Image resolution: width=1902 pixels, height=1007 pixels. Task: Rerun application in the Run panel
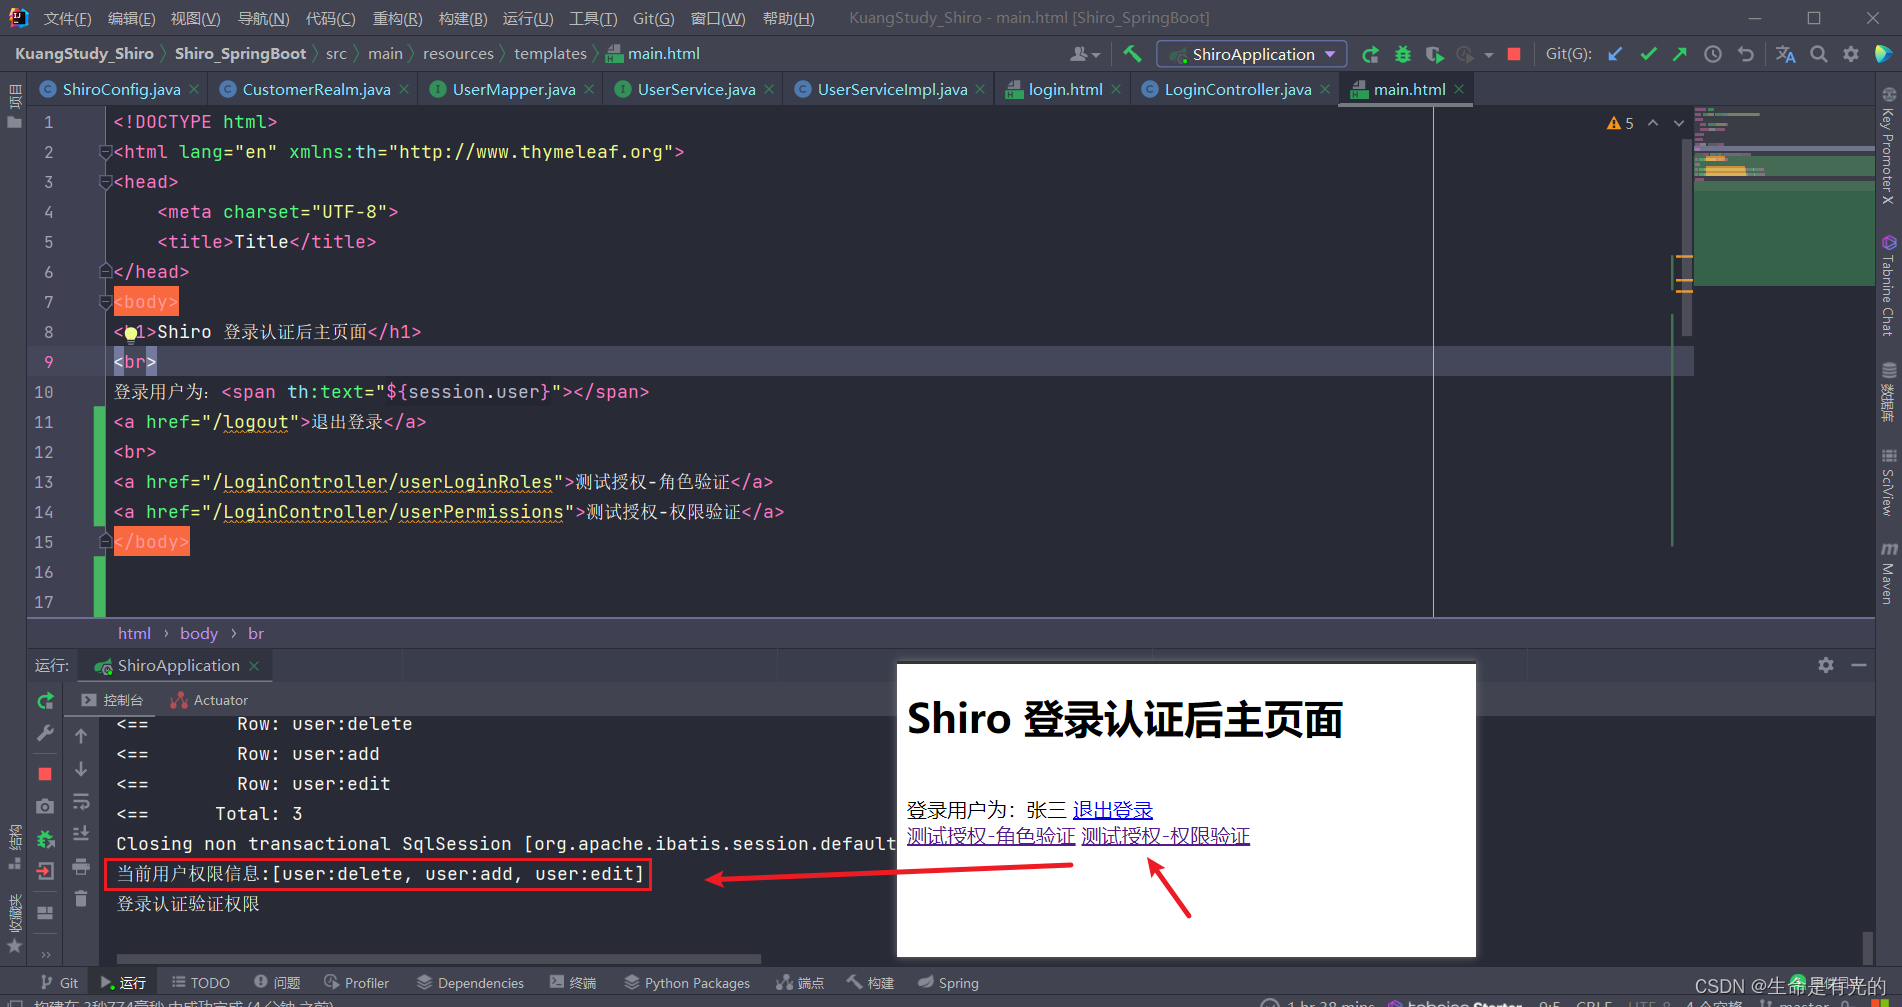pyautogui.click(x=45, y=701)
